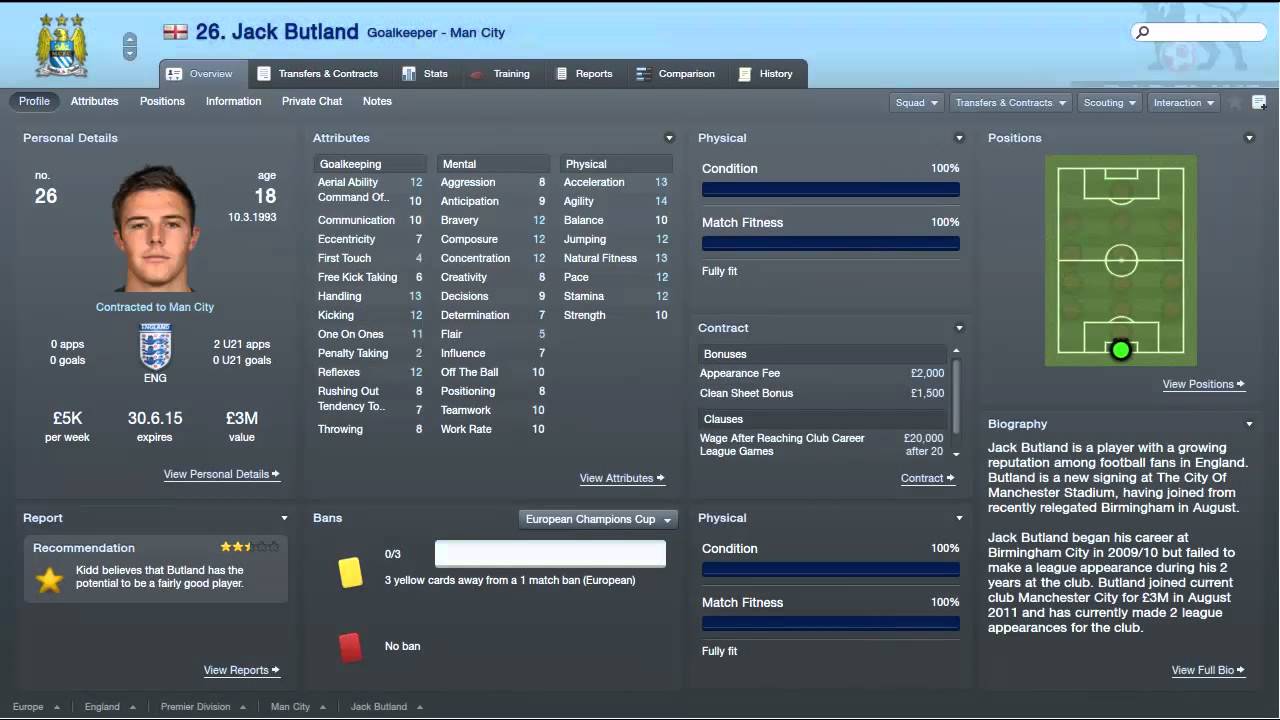Click View Personal Details link

pos(222,474)
